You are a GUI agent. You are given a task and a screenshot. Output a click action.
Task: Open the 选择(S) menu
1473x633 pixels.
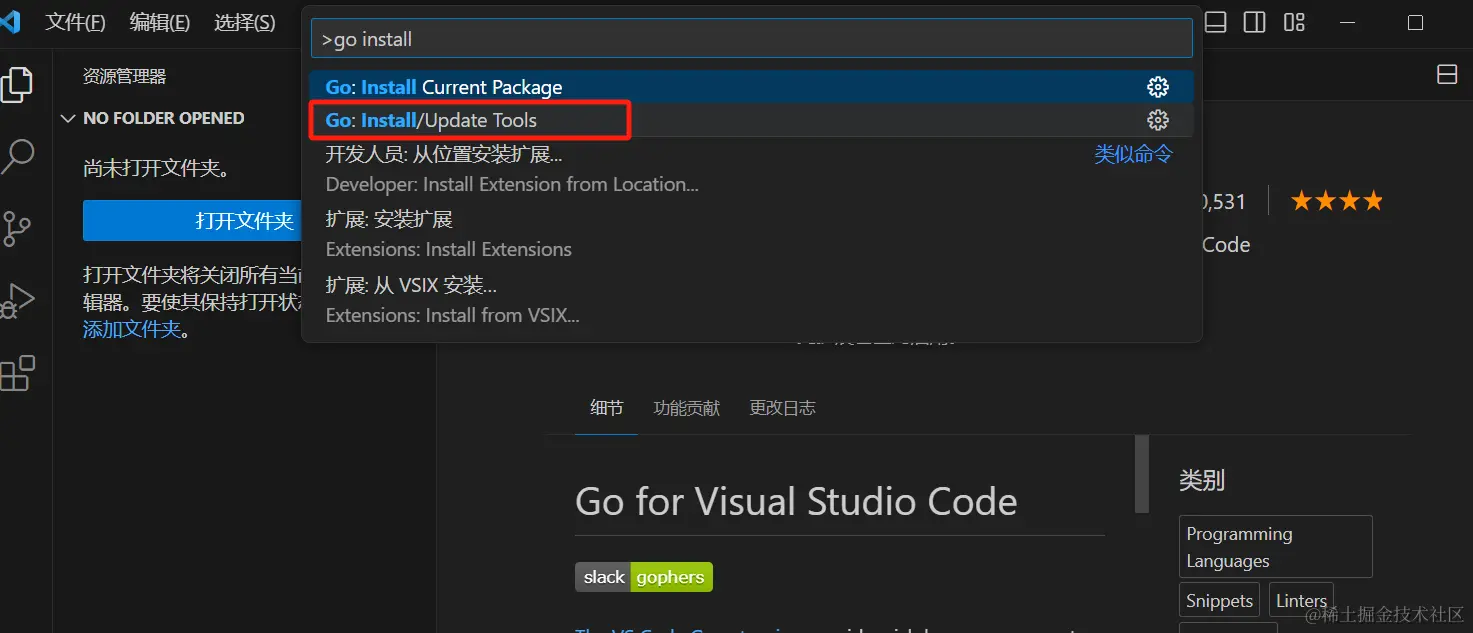point(245,22)
